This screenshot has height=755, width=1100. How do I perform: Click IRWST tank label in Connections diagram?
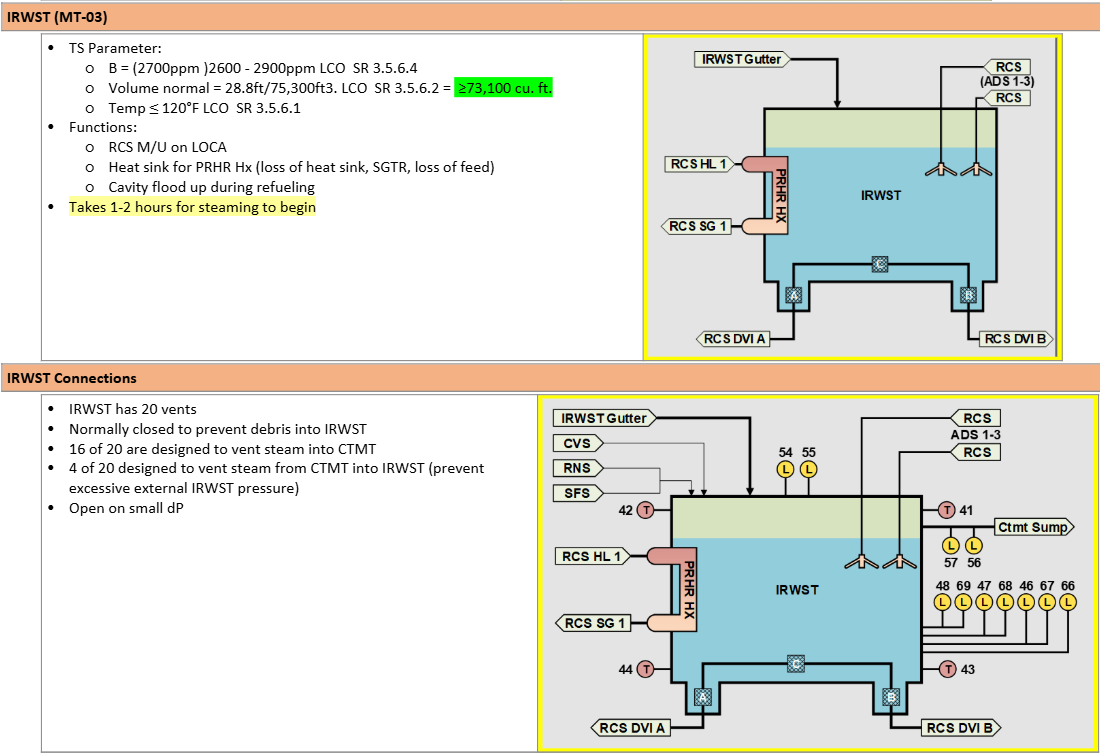[x=797, y=590]
